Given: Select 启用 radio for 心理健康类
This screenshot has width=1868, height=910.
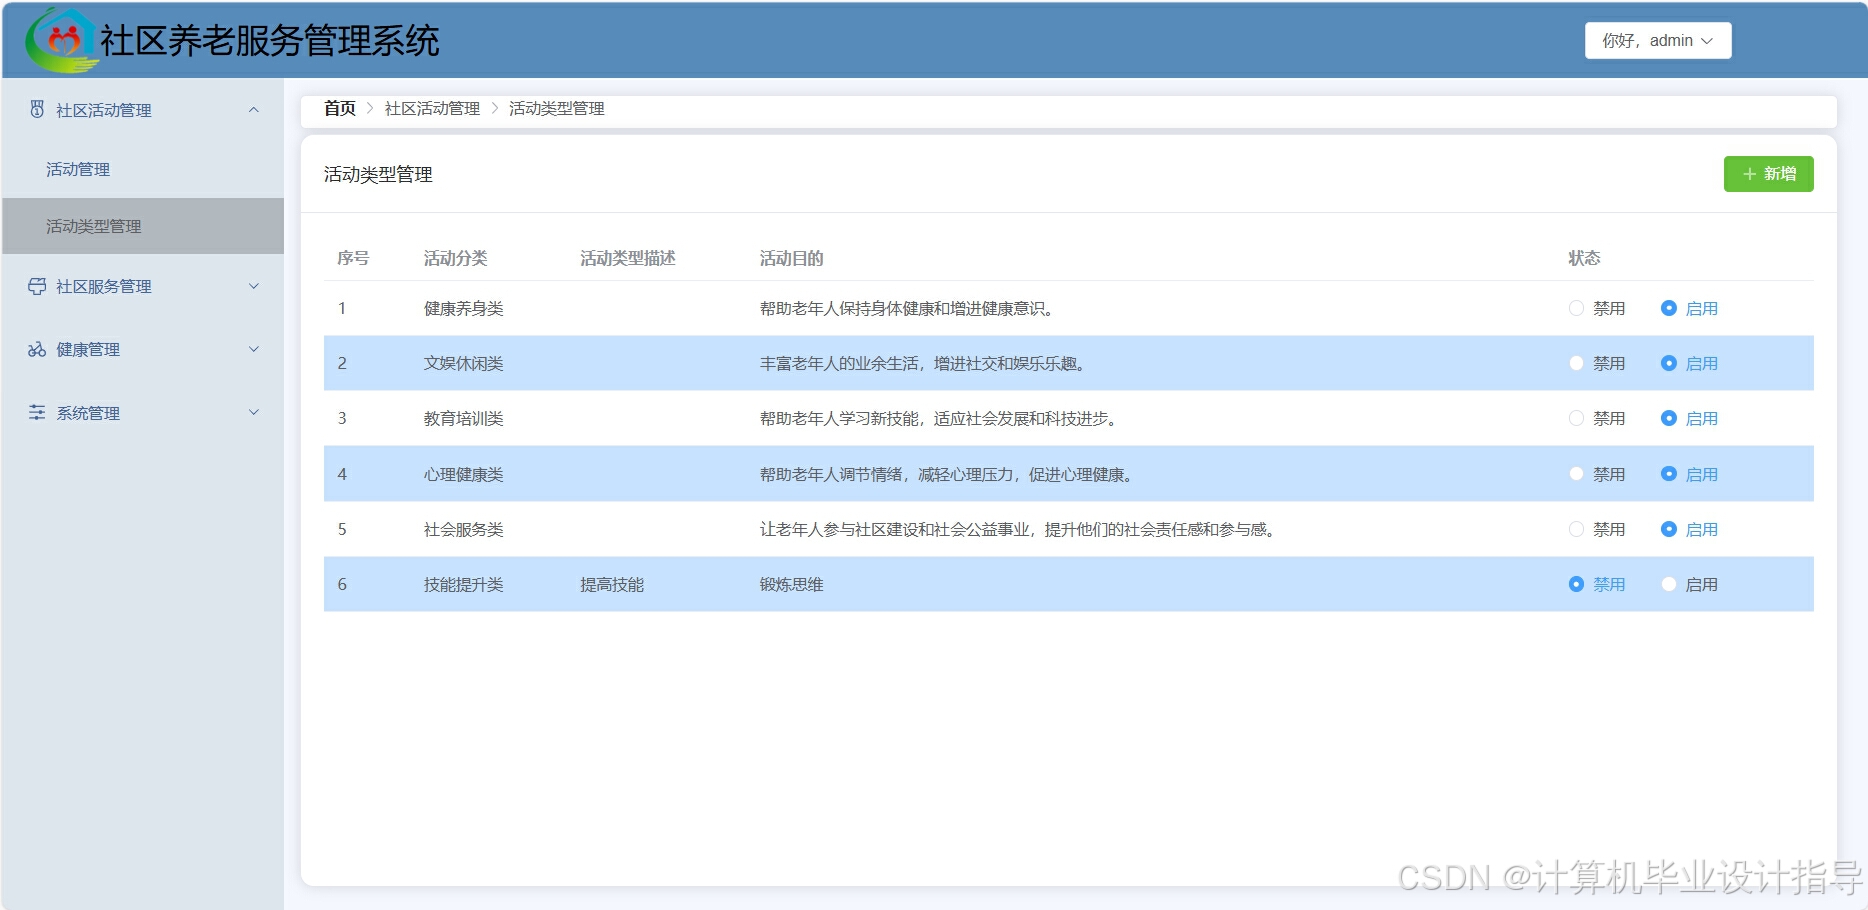Looking at the screenshot, I should click(x=1668, y=474).
